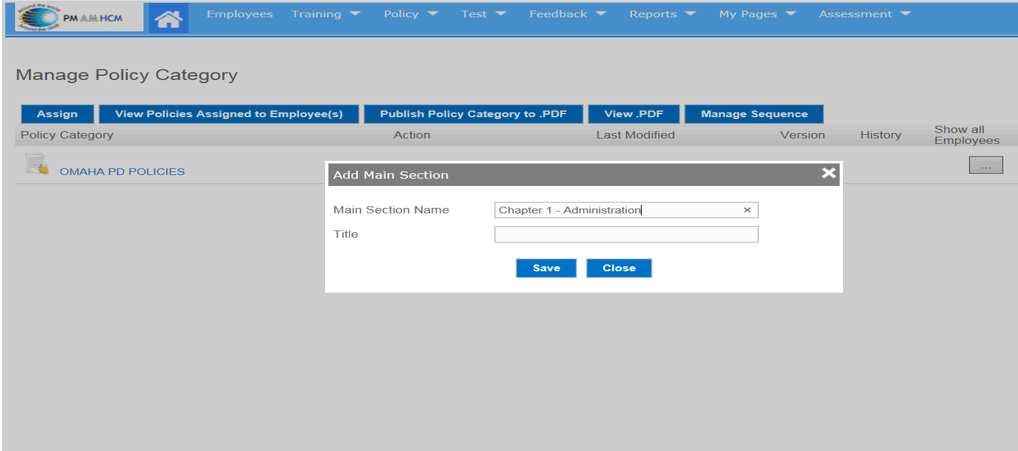Open the OMAHA PD POLICIES link

tap(122, 171)
